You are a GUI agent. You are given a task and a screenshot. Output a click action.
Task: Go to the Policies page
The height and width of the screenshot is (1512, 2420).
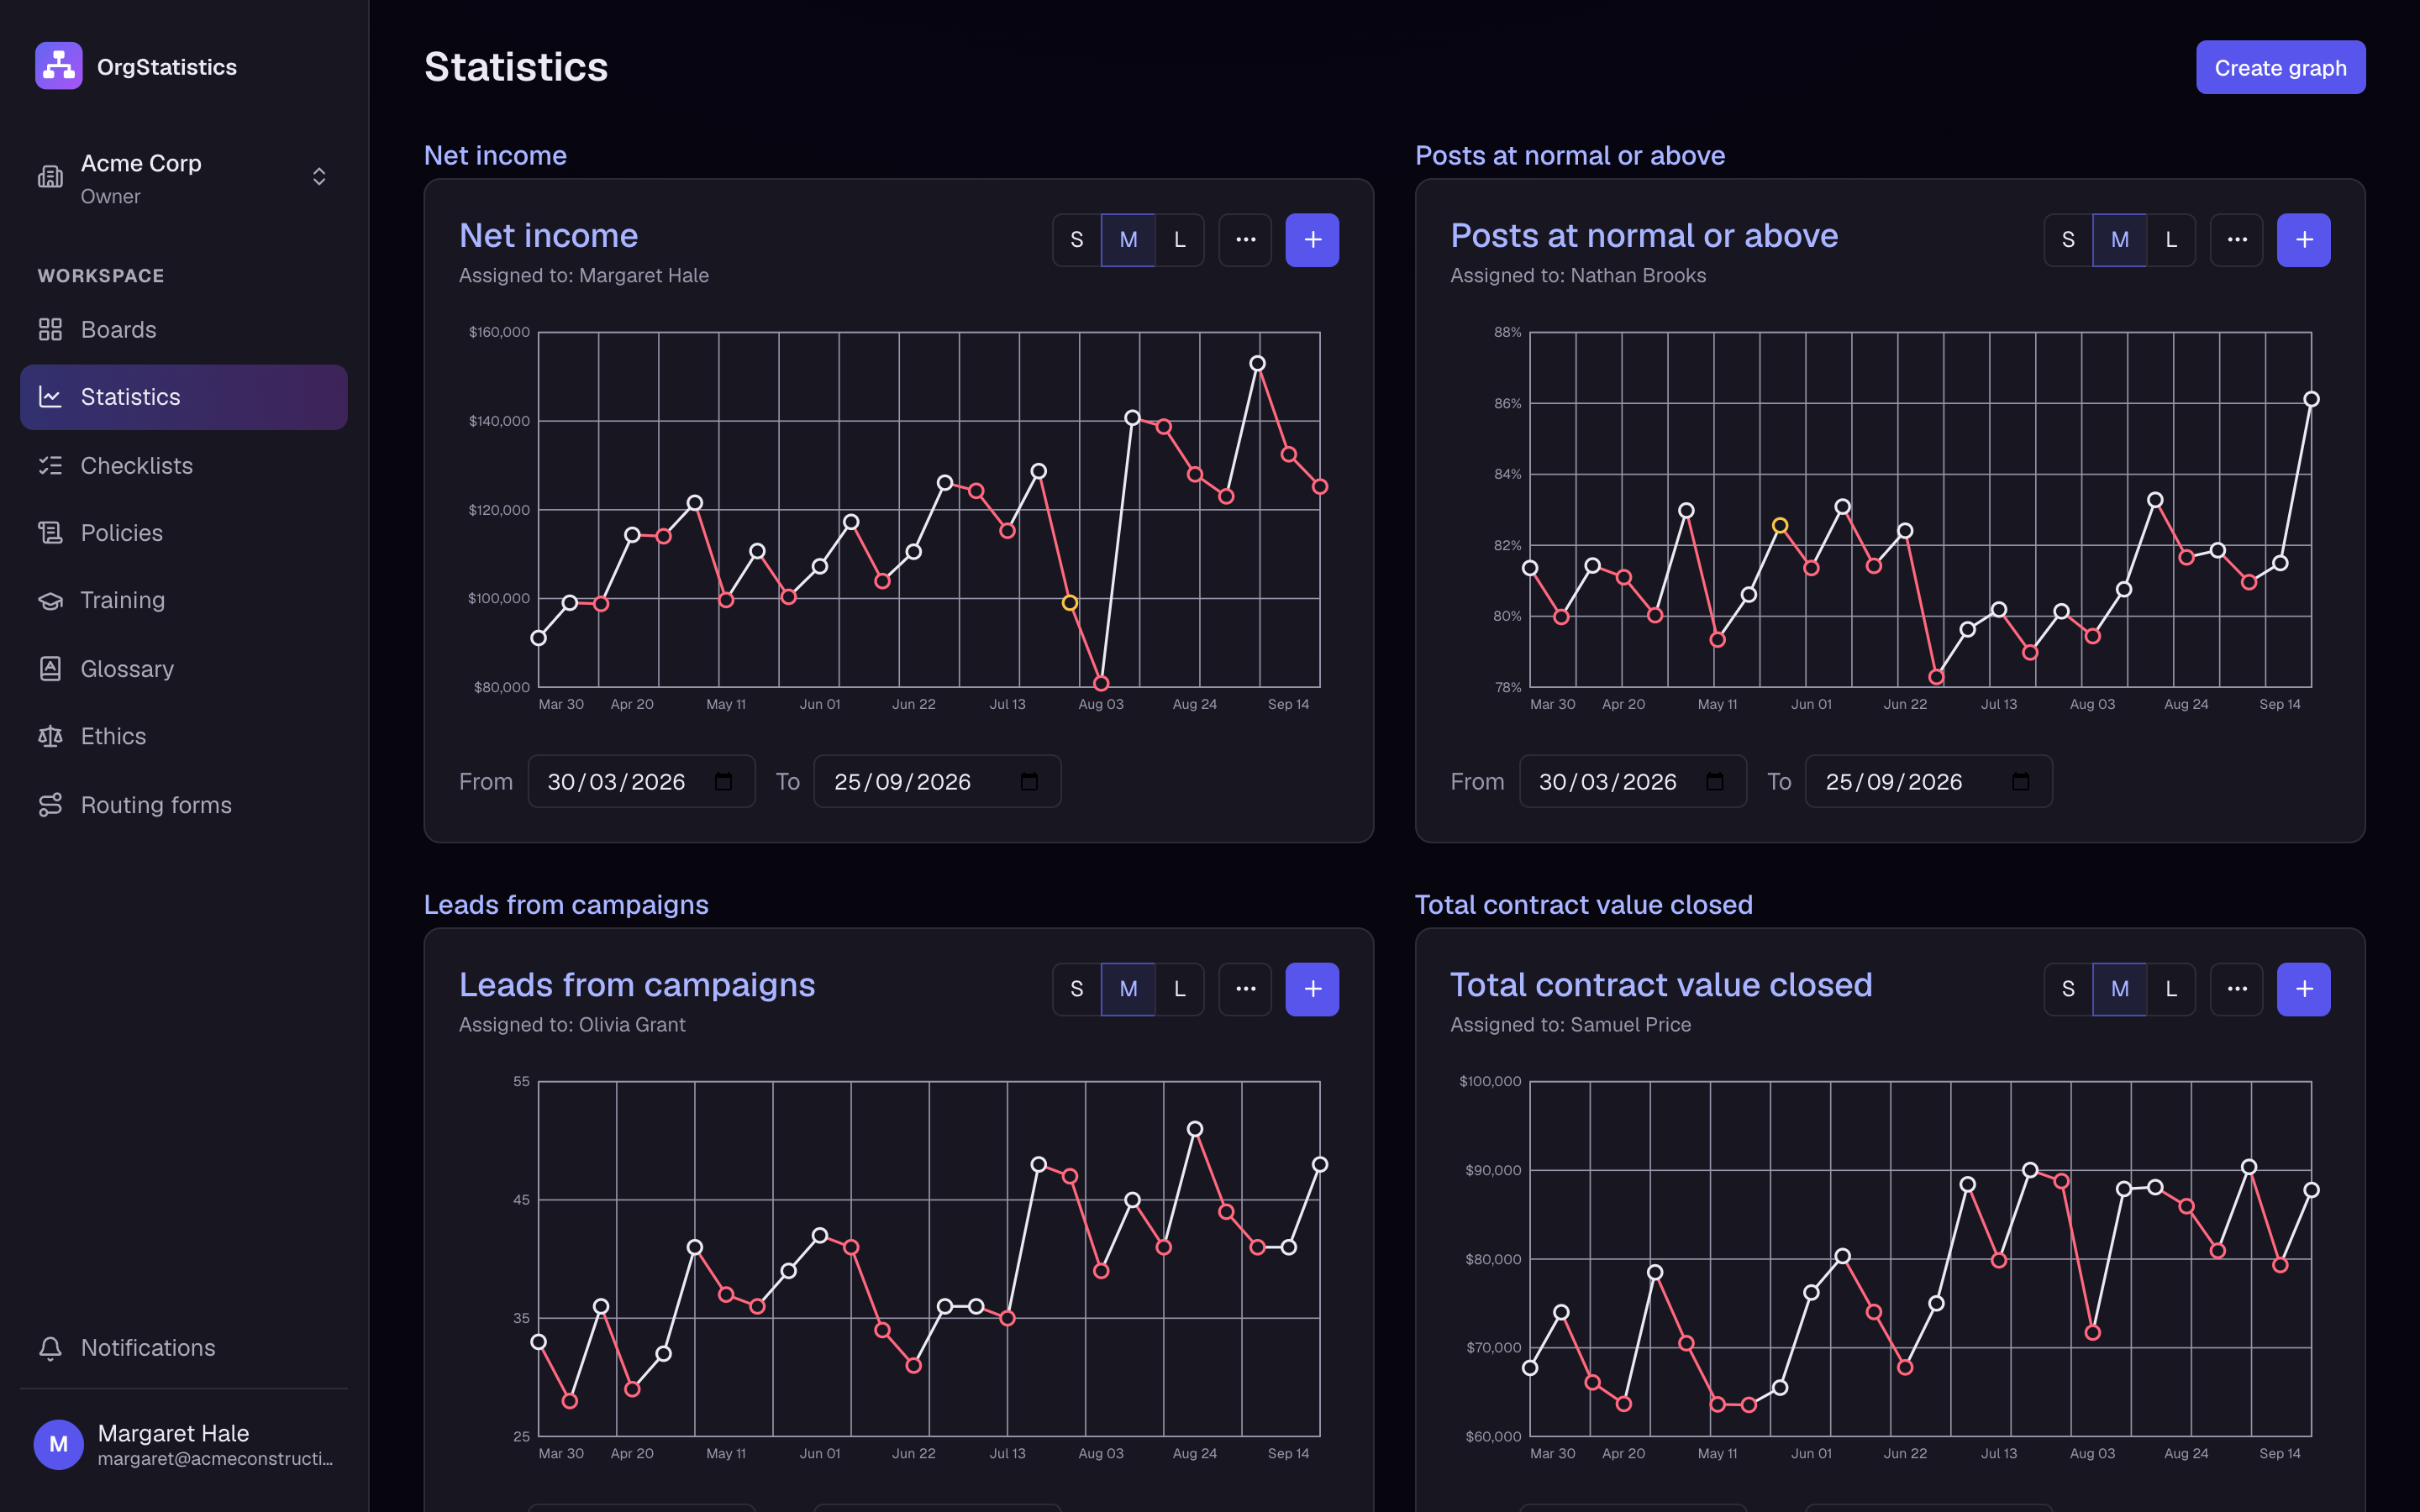(x=184, y=533)
